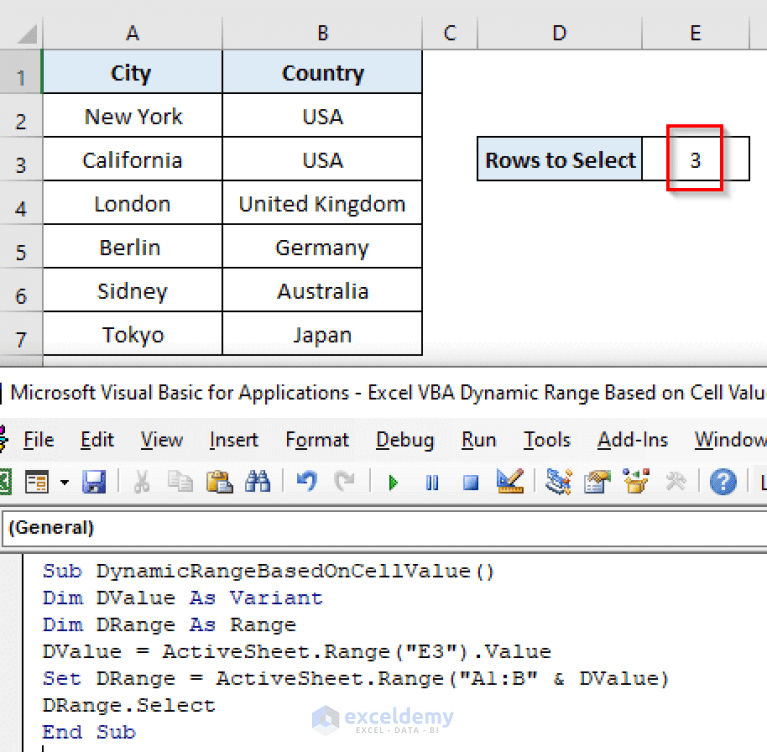Click the Paste clipboard icon
Screen dimensions: 767x752
point(219,482)
